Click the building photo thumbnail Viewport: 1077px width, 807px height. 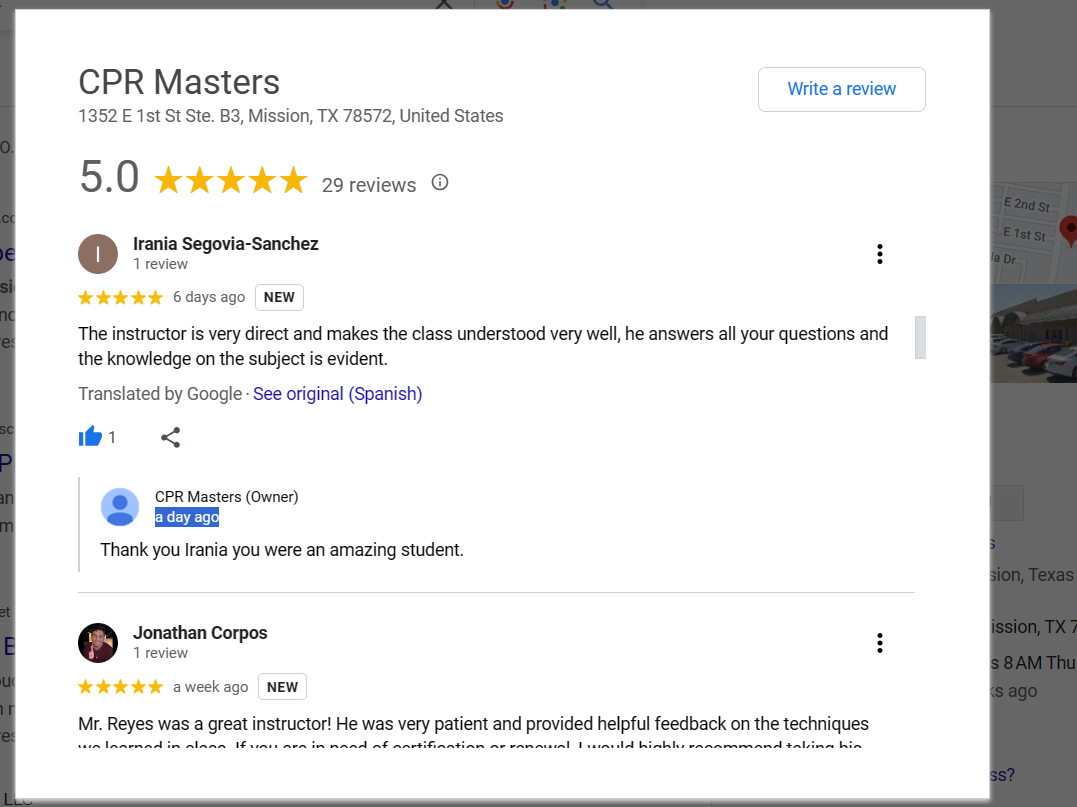tap(1033, 335)
